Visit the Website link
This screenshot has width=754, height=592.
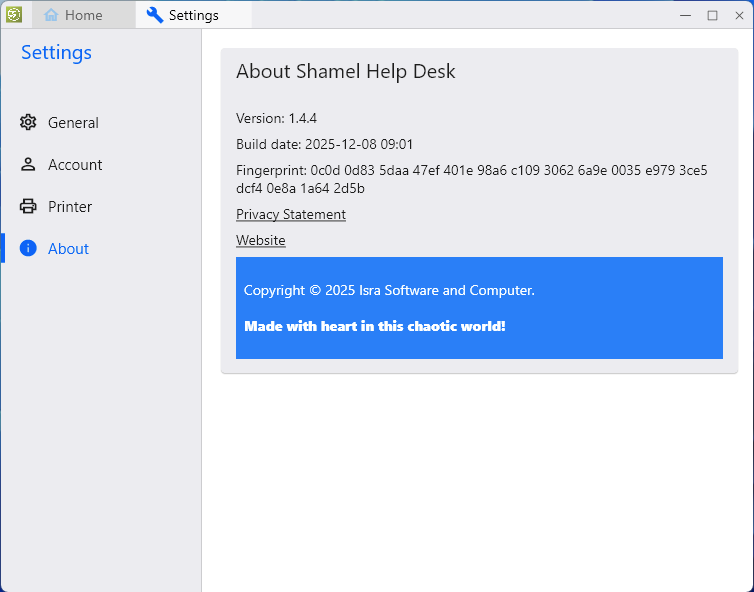pyautogui.click(x=261, y=241)
